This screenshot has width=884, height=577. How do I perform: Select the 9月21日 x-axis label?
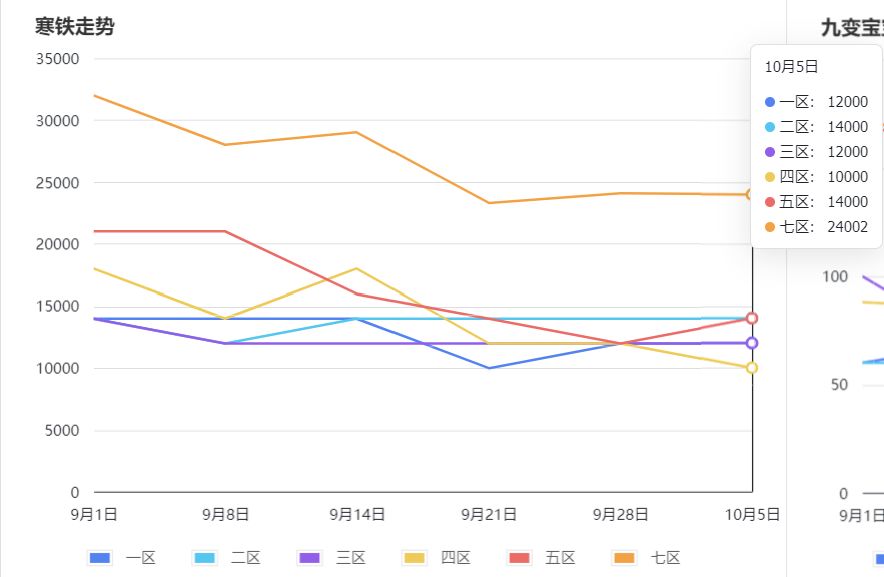click(x=489, y=514)
